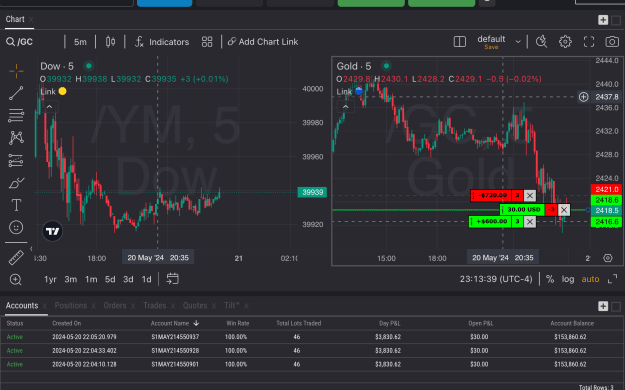Toggle the Dow market status indicator dot
Screen dimensions: 625x390
coord(89,66)
